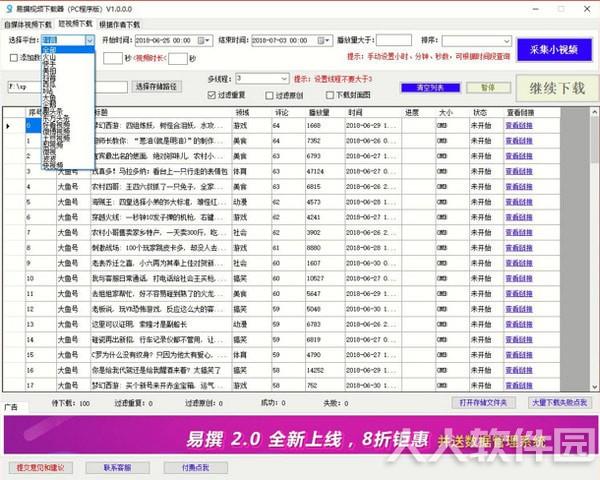Click the blue 采集小视频 button
The width and height of the screenshot is (600, 480).
tap(554, 49)
